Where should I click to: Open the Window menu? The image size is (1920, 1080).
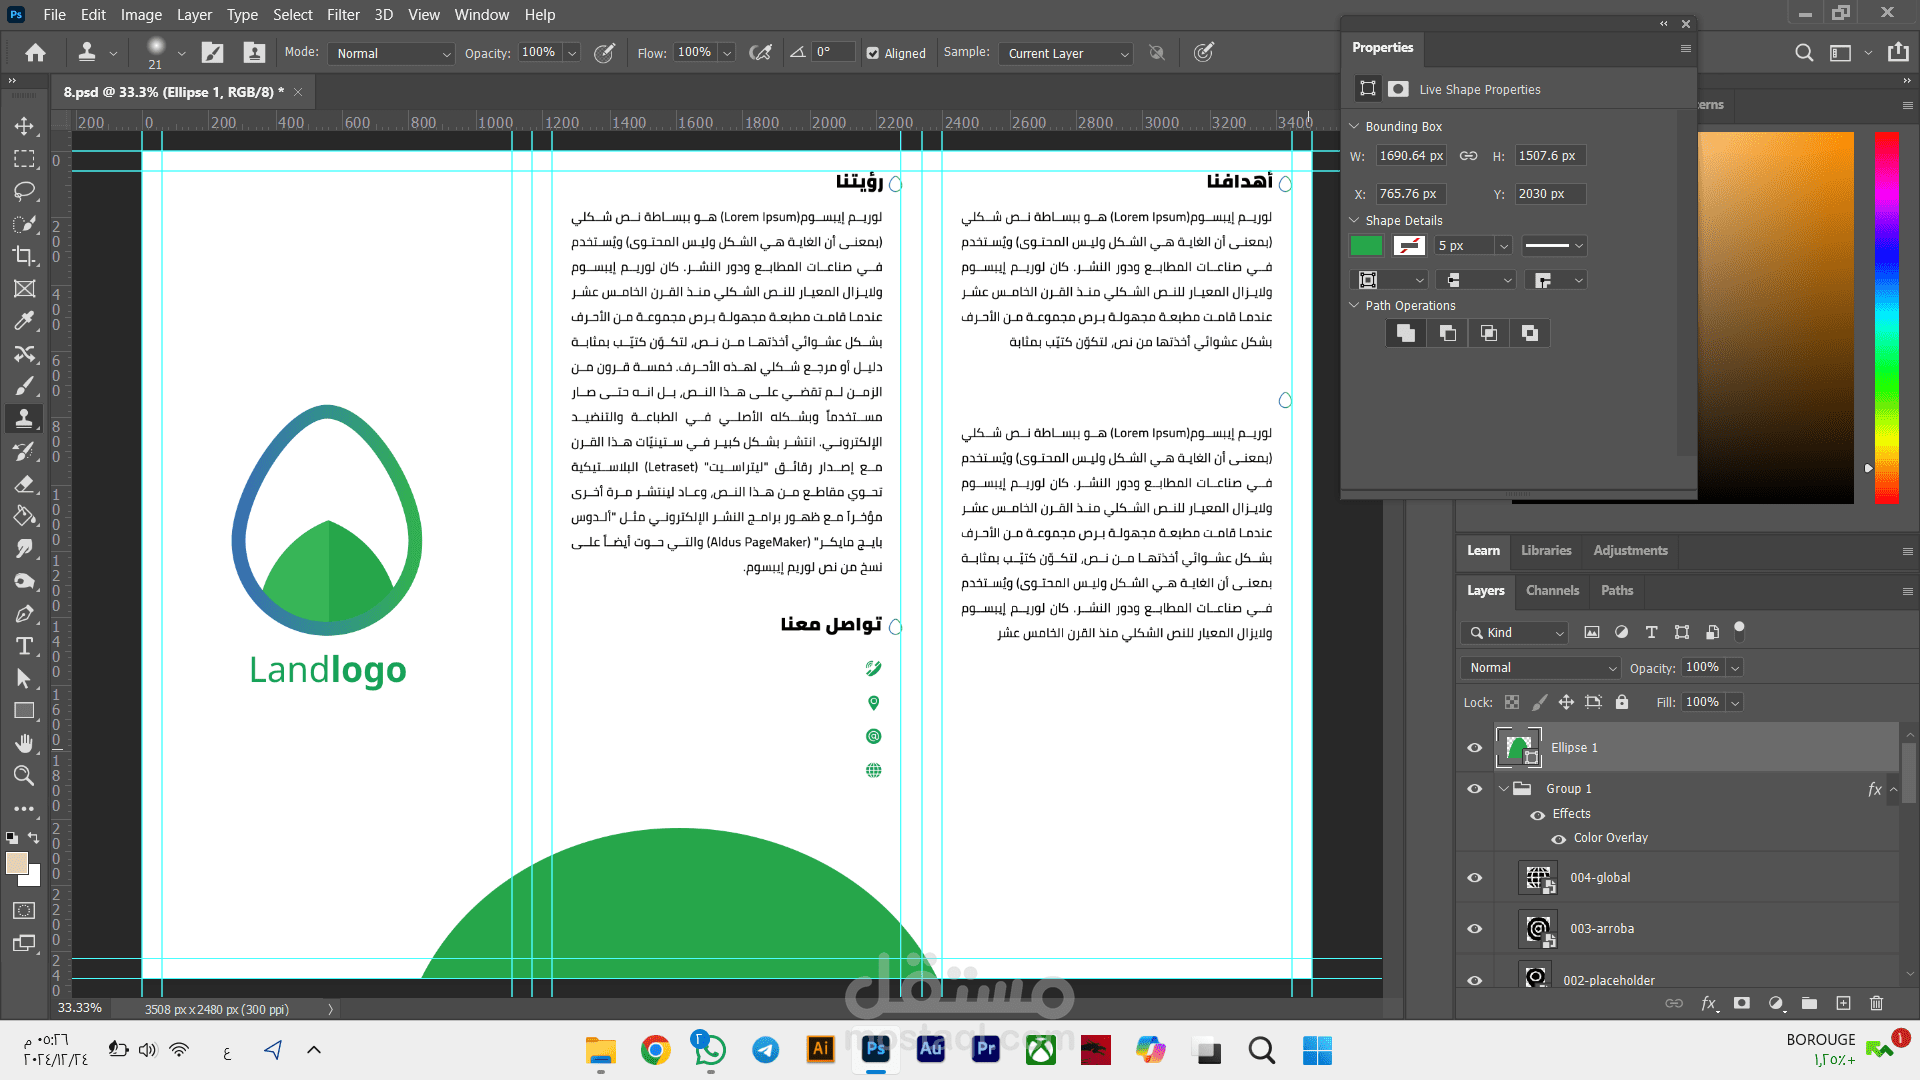[482, 15]
